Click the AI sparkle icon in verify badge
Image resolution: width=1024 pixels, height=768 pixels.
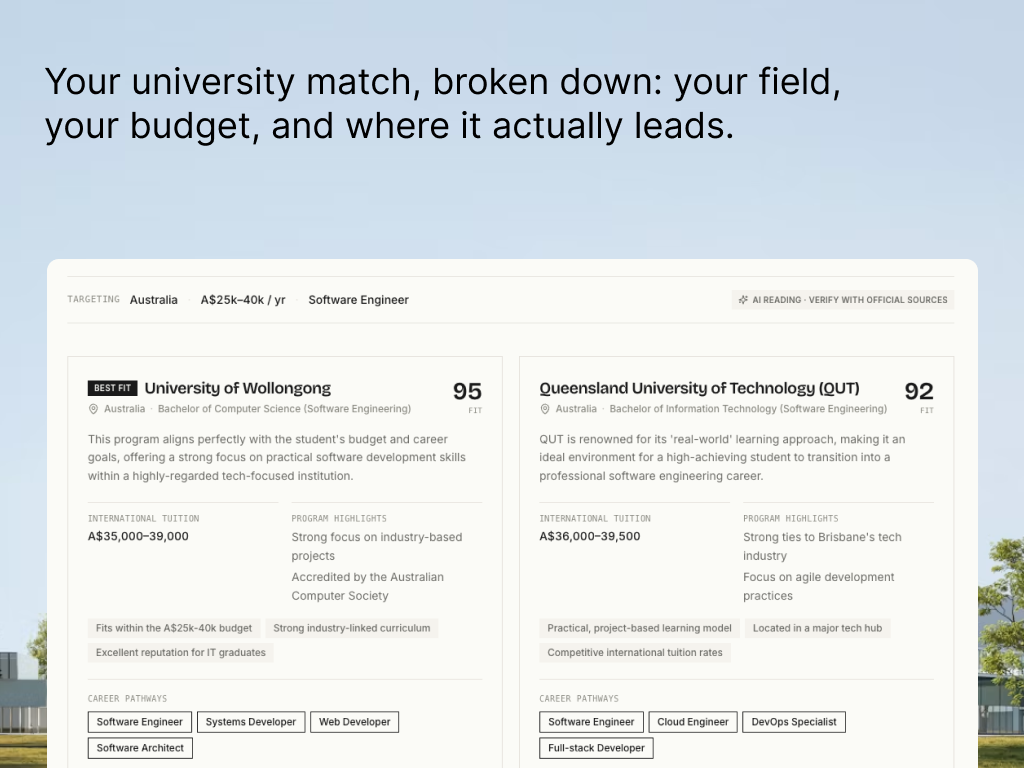coord(743,300)
